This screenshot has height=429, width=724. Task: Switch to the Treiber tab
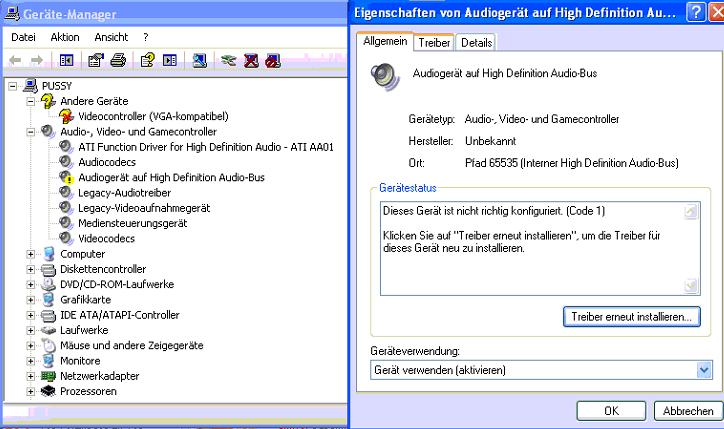click(434, 42)
